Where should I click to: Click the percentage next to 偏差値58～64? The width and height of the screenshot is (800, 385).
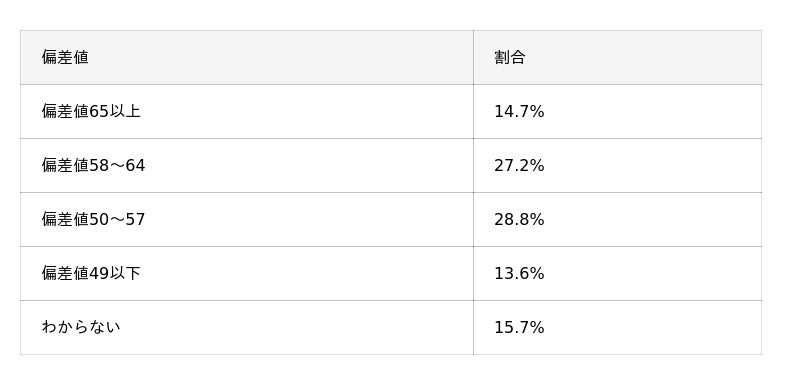519,166
